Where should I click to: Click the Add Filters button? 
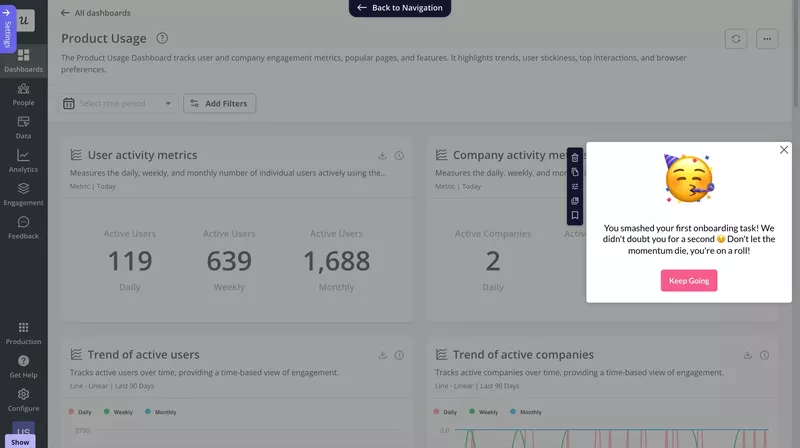220,103
